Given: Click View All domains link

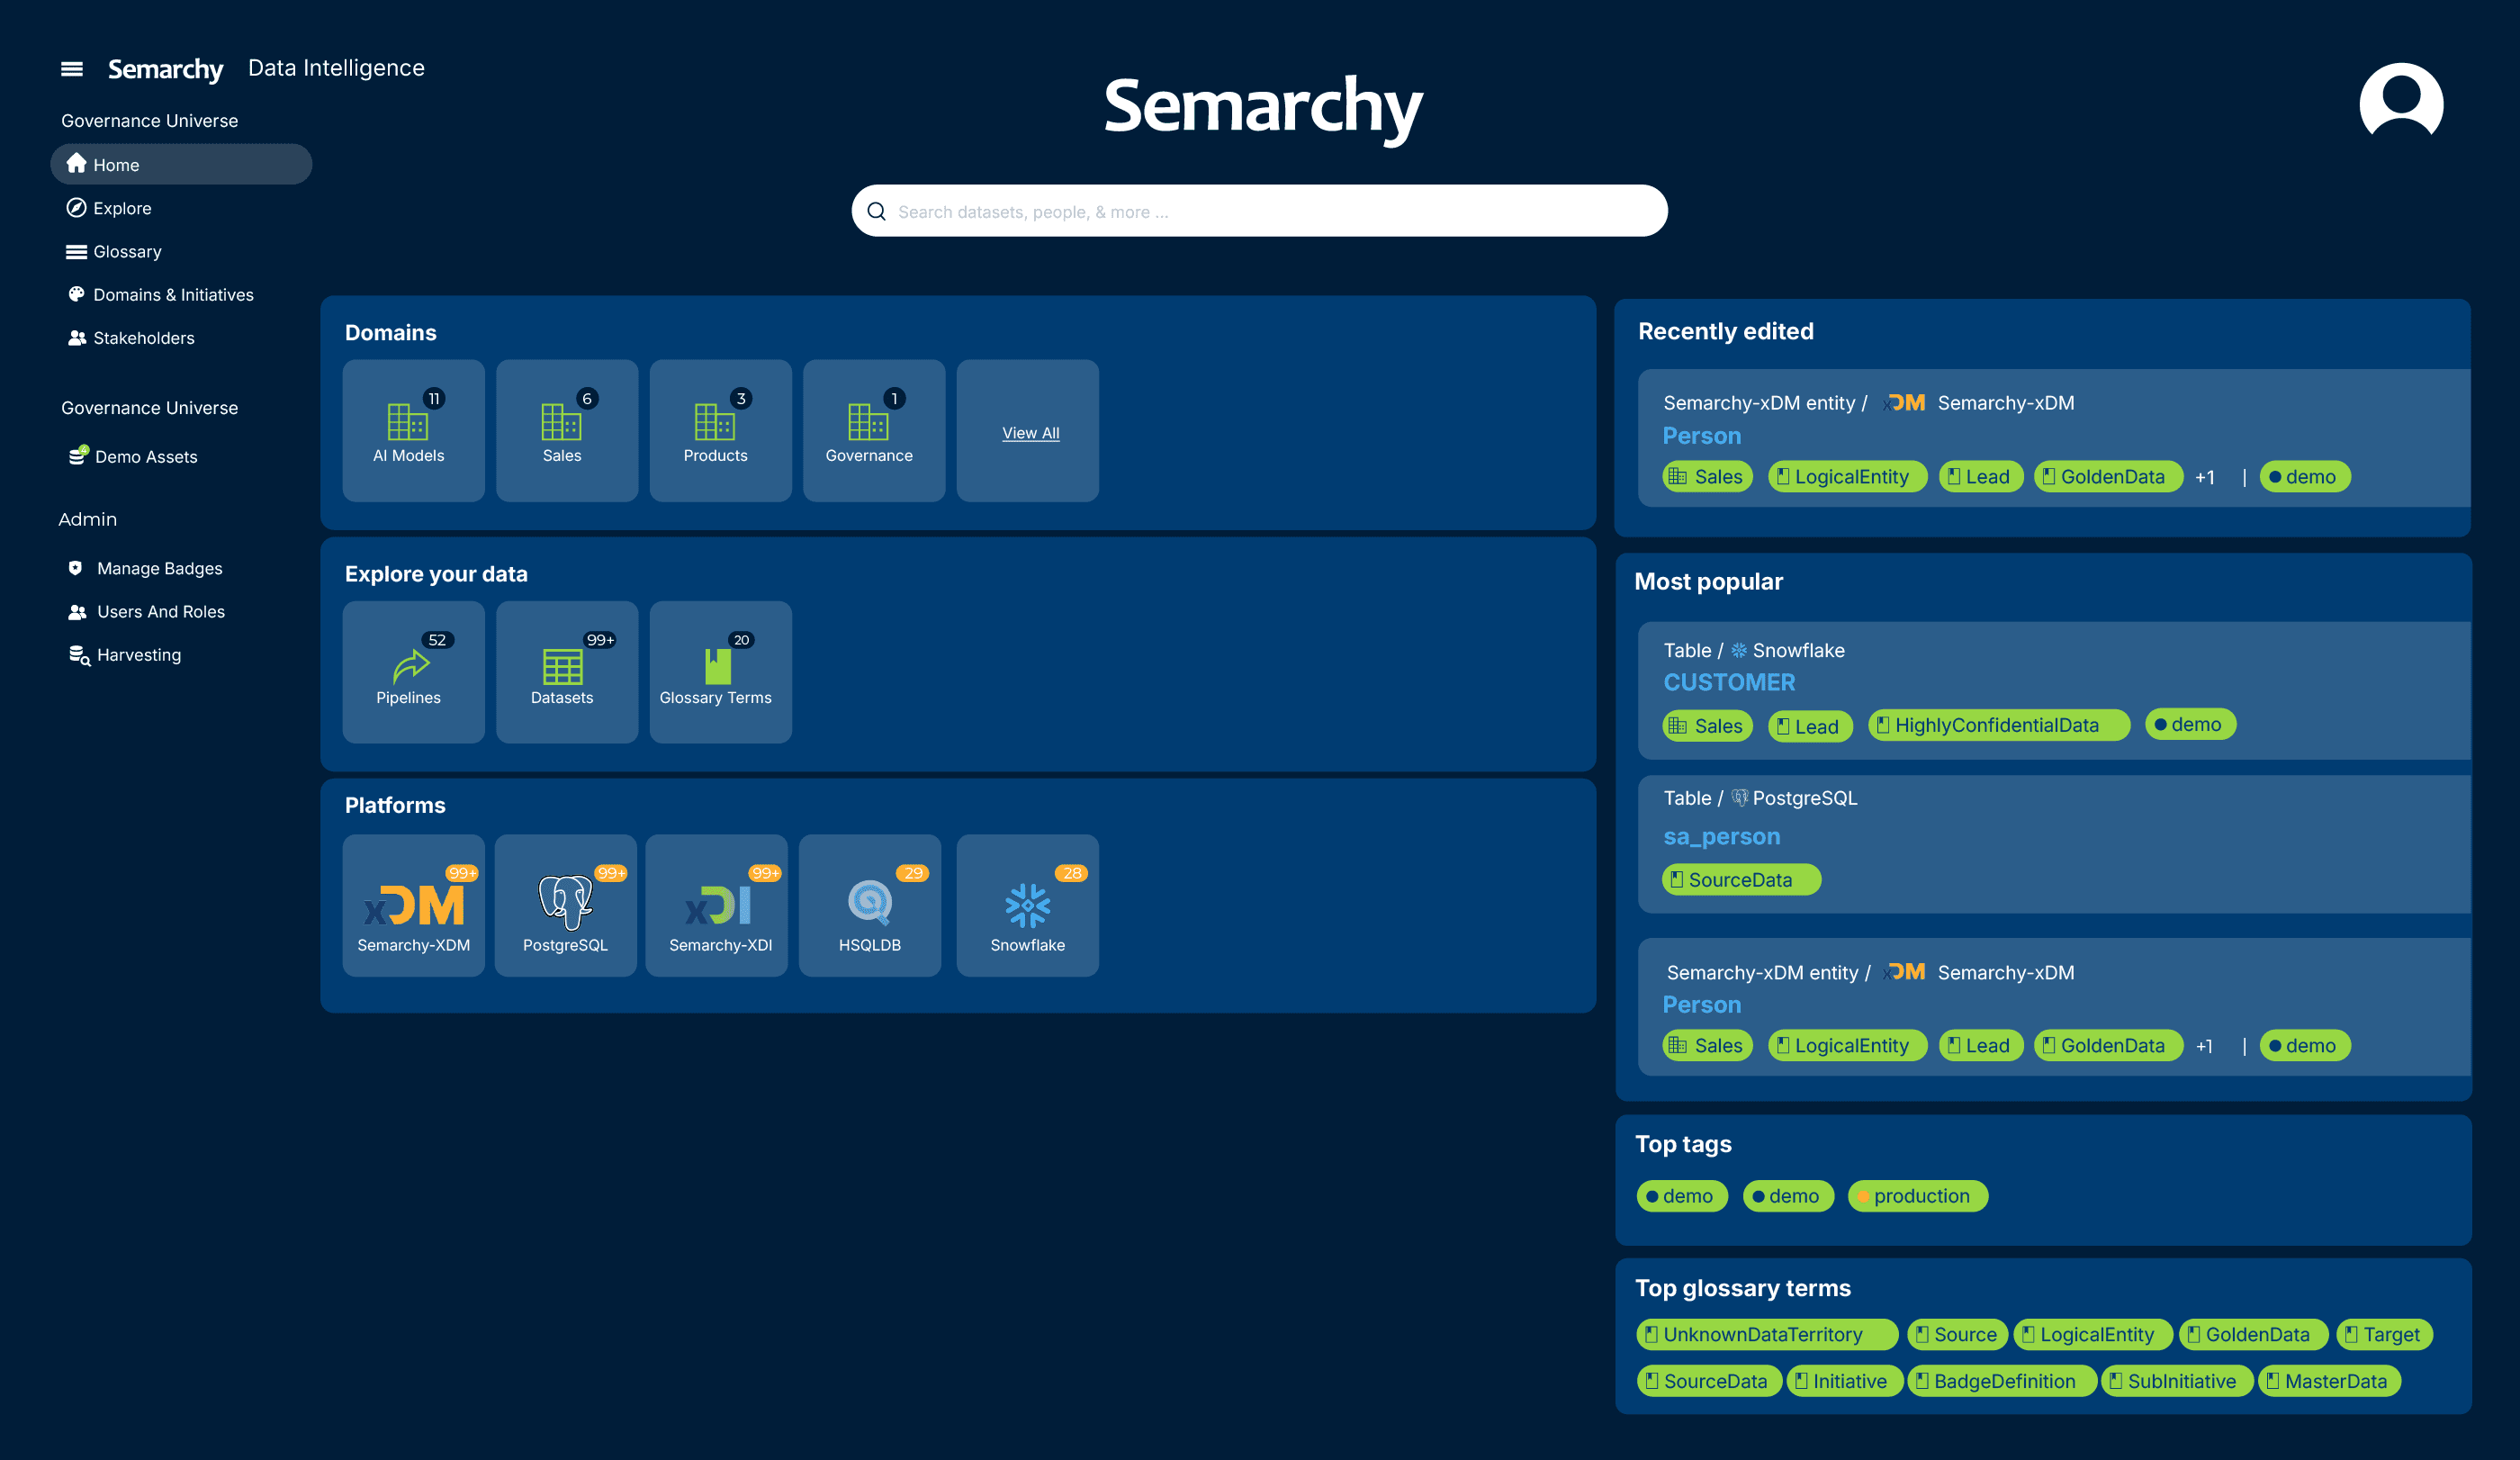Looking at the screenshot, I should [x=1027, y=431].
